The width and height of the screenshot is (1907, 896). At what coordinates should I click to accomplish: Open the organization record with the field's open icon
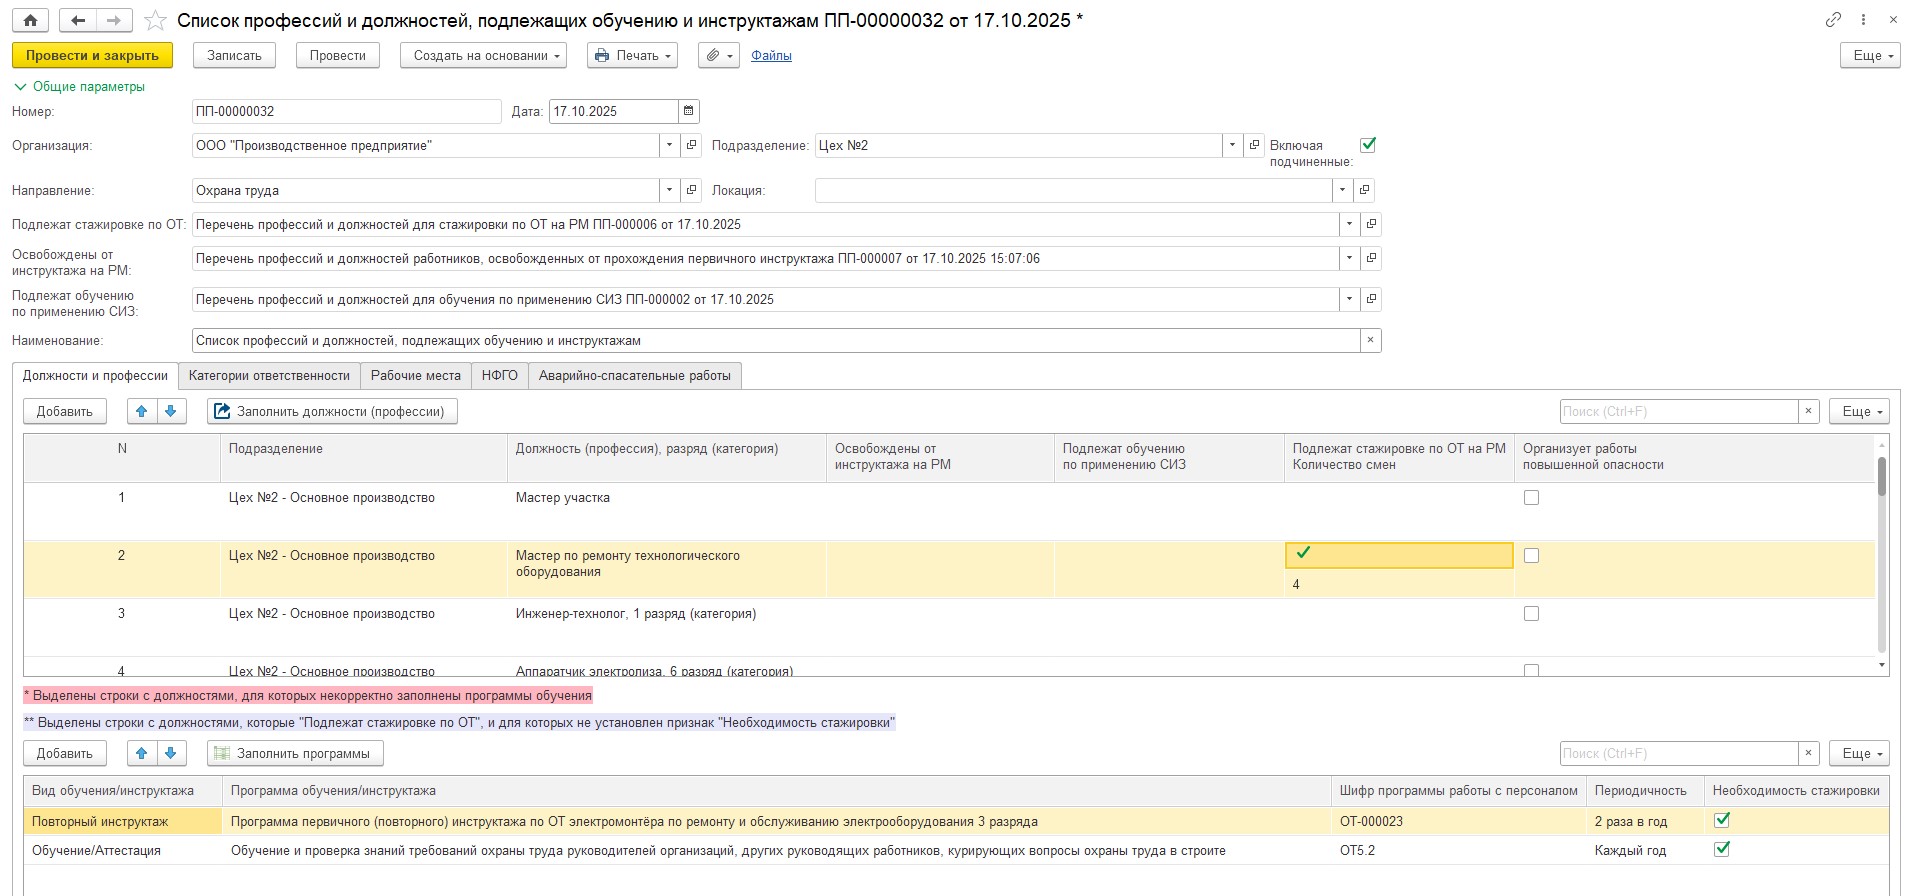click(691, 145)
